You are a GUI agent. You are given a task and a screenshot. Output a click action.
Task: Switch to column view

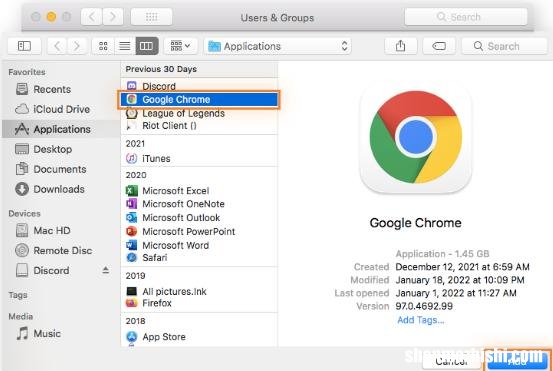coord(147,46)
